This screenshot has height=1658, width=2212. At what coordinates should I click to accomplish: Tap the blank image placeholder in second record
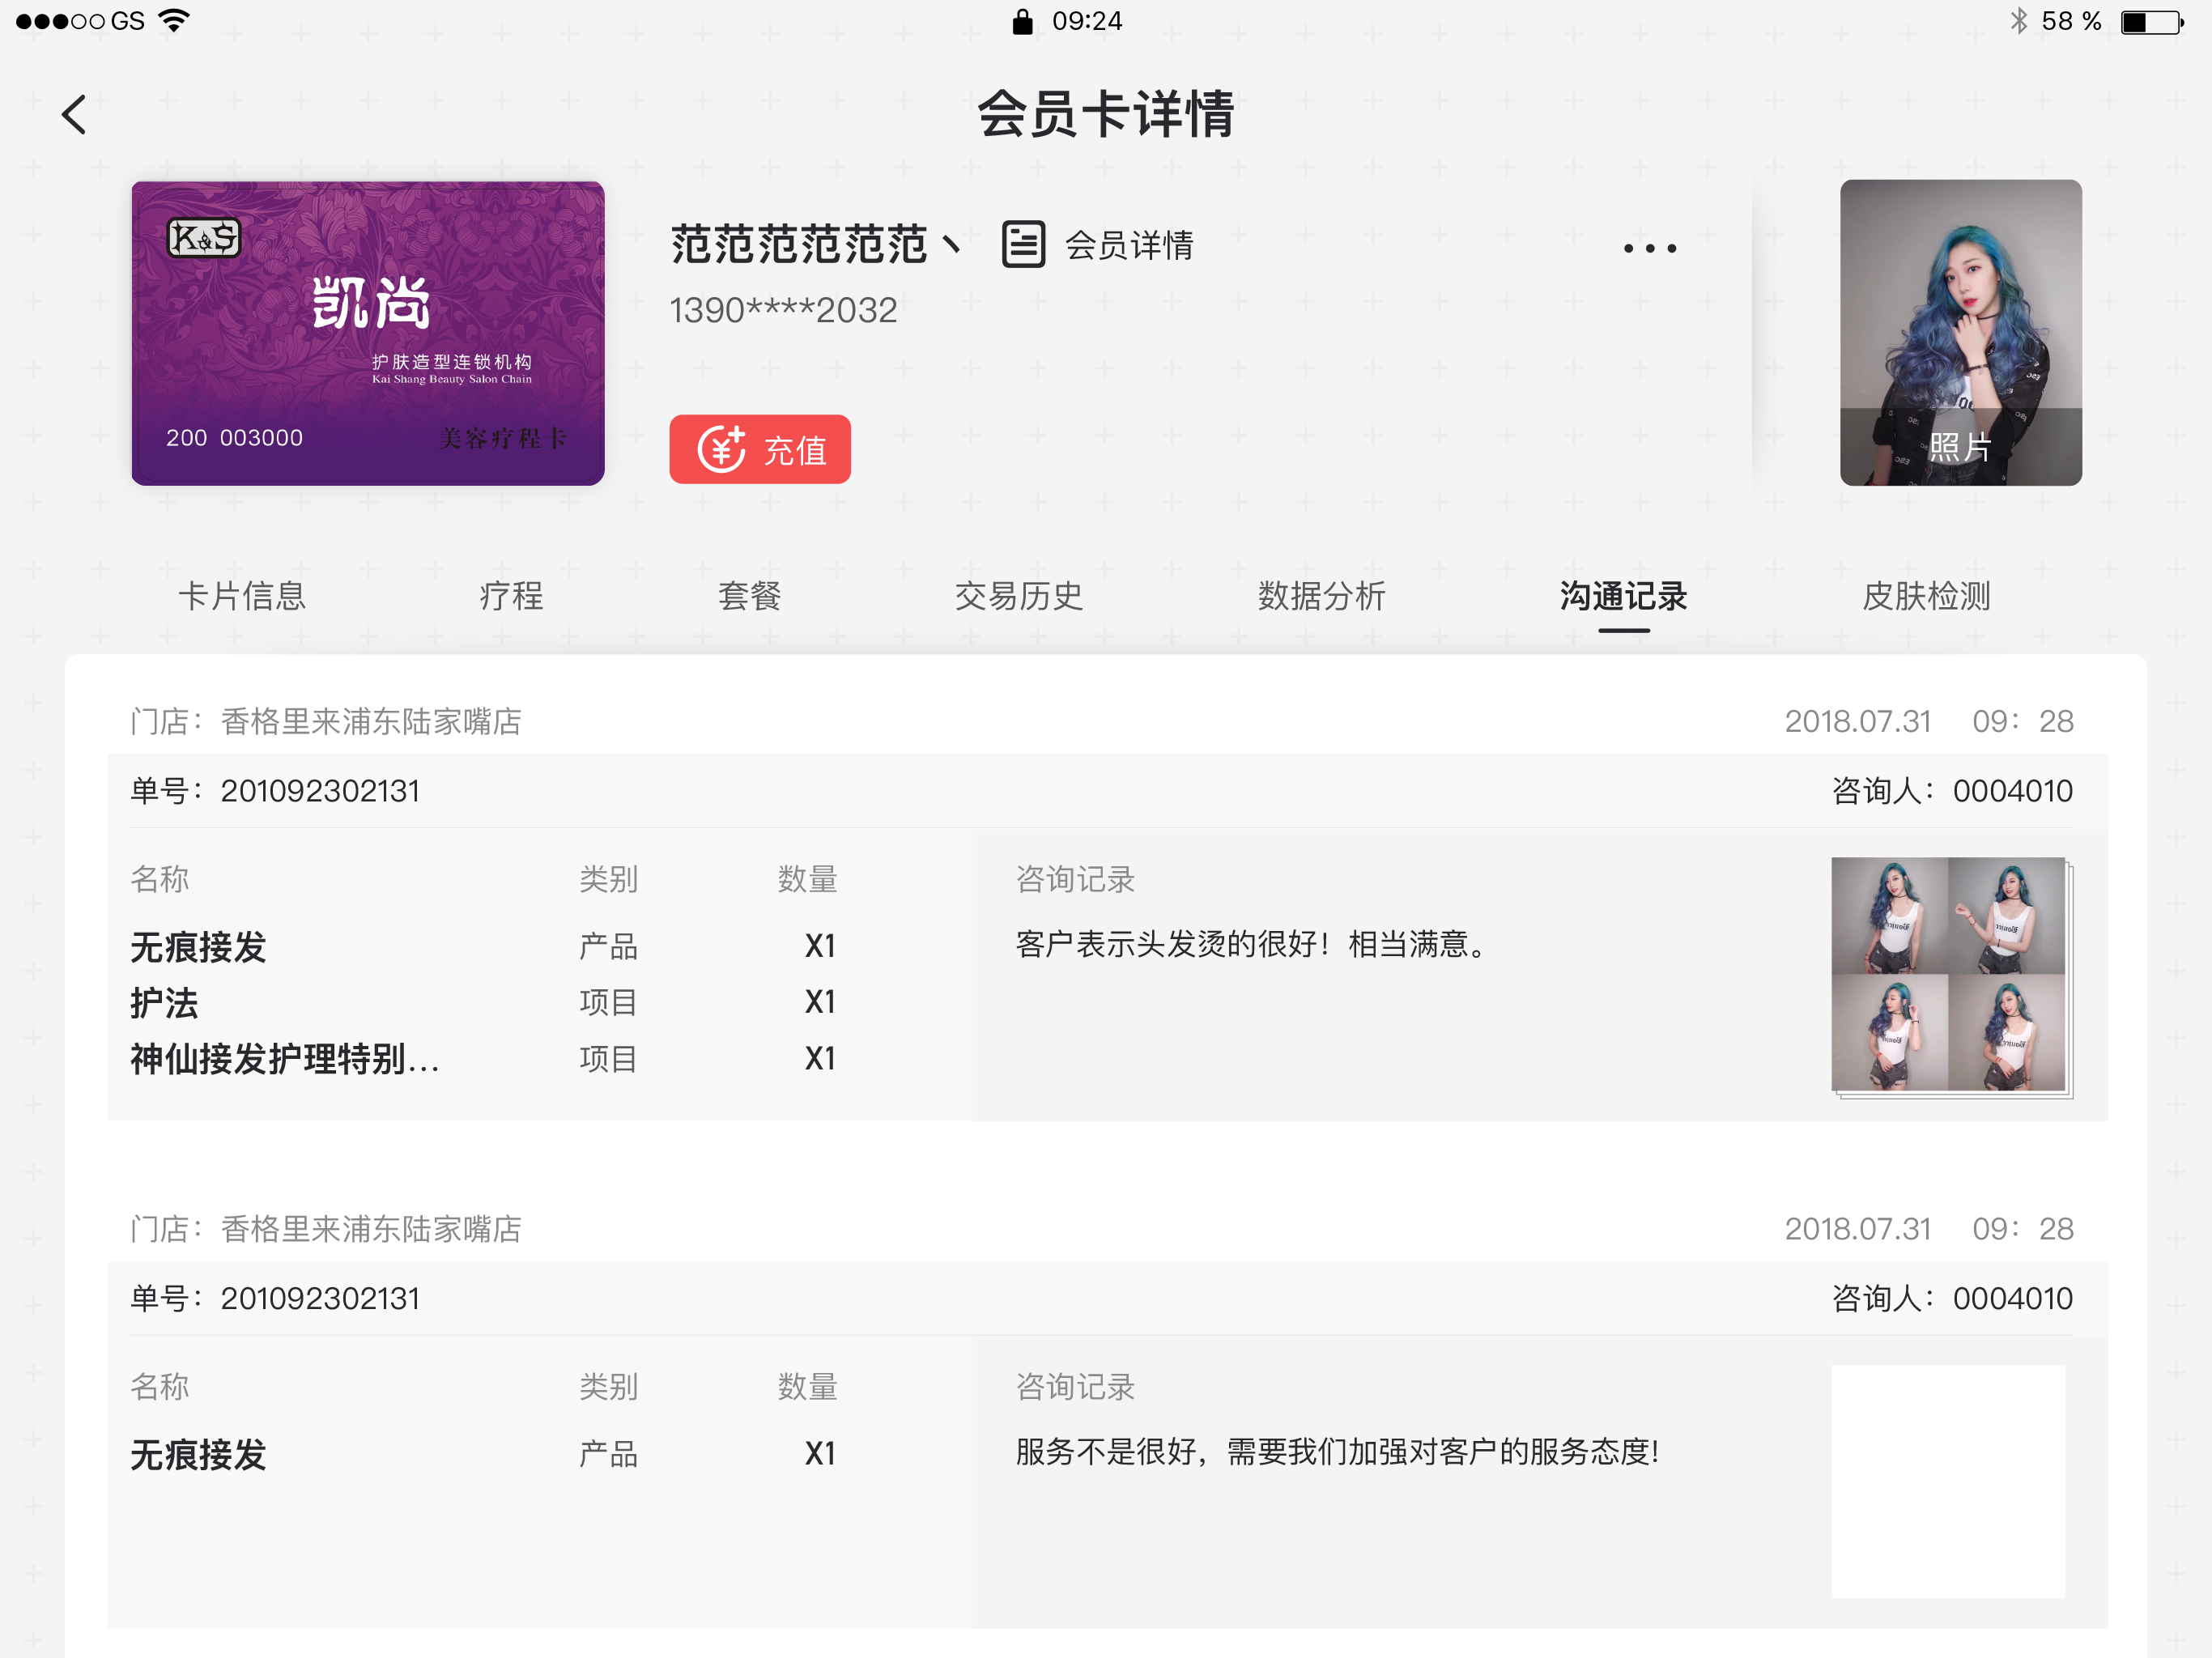coord(1948,1481)
